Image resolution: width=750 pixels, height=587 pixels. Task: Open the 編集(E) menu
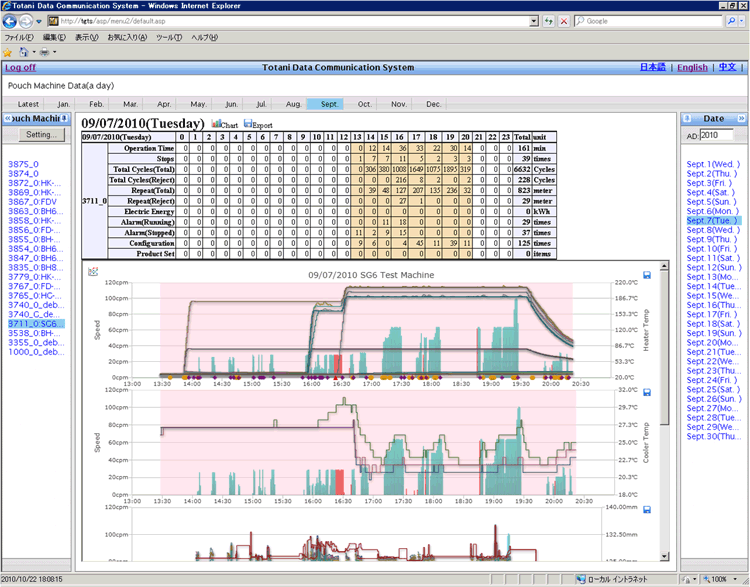[x=54, y=37]
